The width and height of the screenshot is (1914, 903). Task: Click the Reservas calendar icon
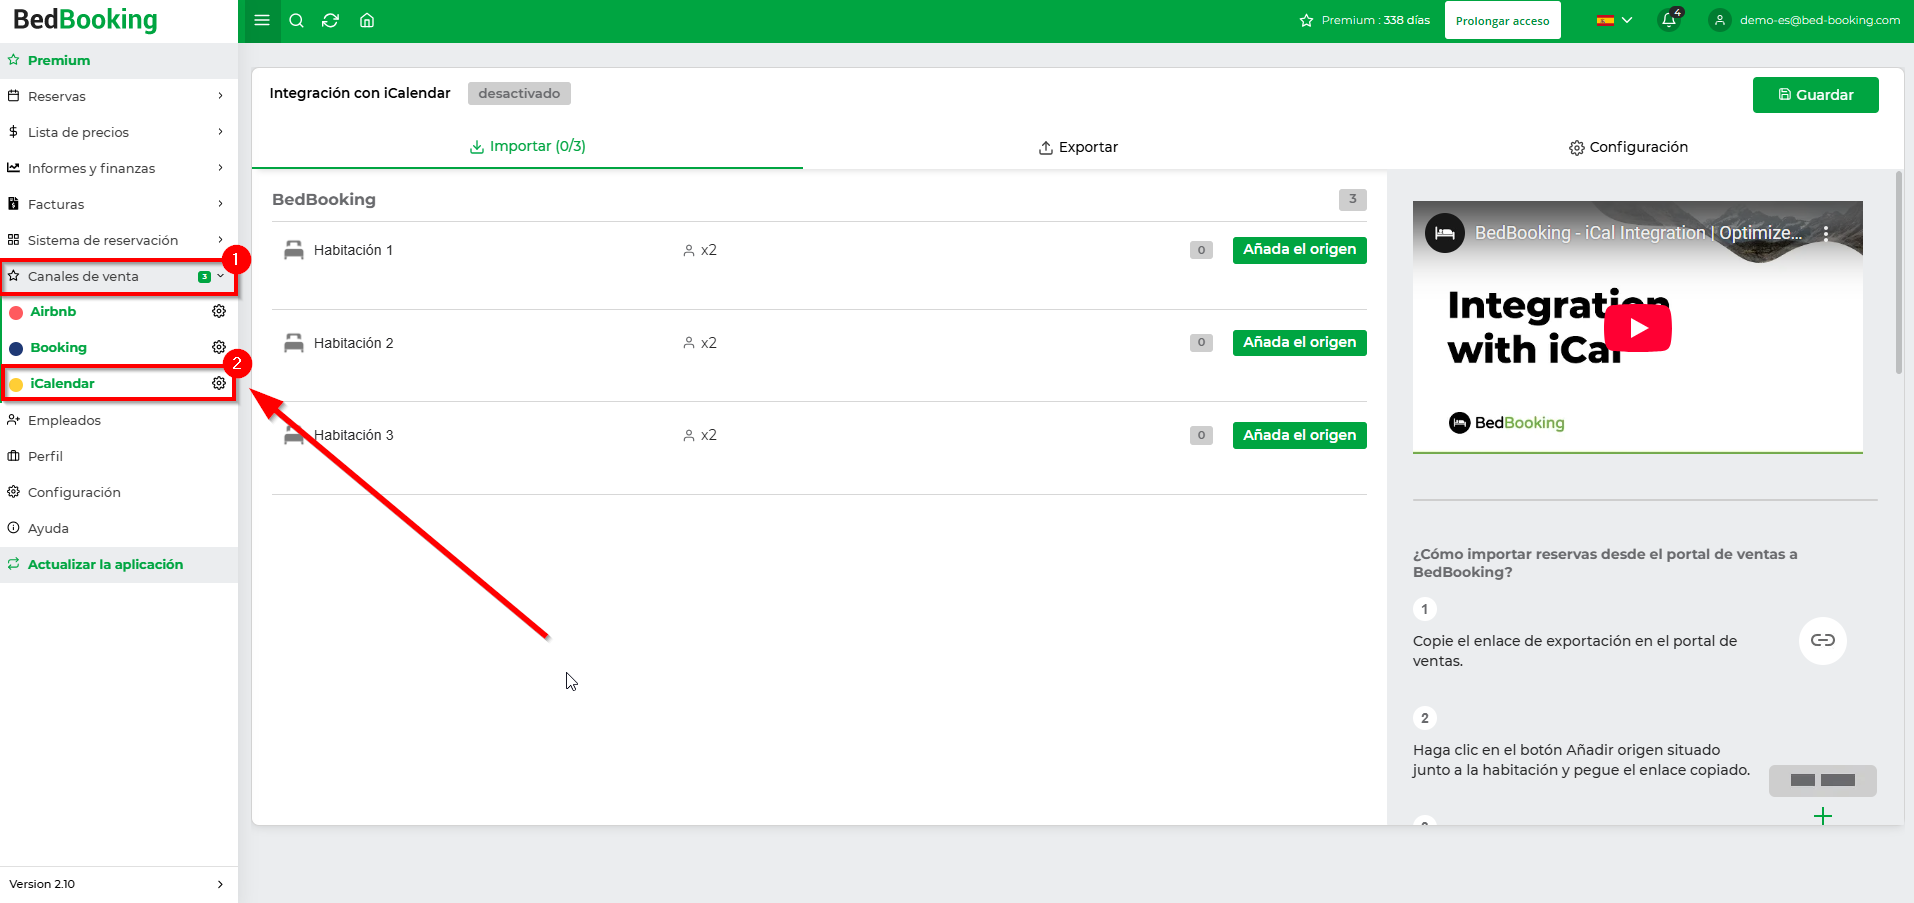click(x=13, y=96)
